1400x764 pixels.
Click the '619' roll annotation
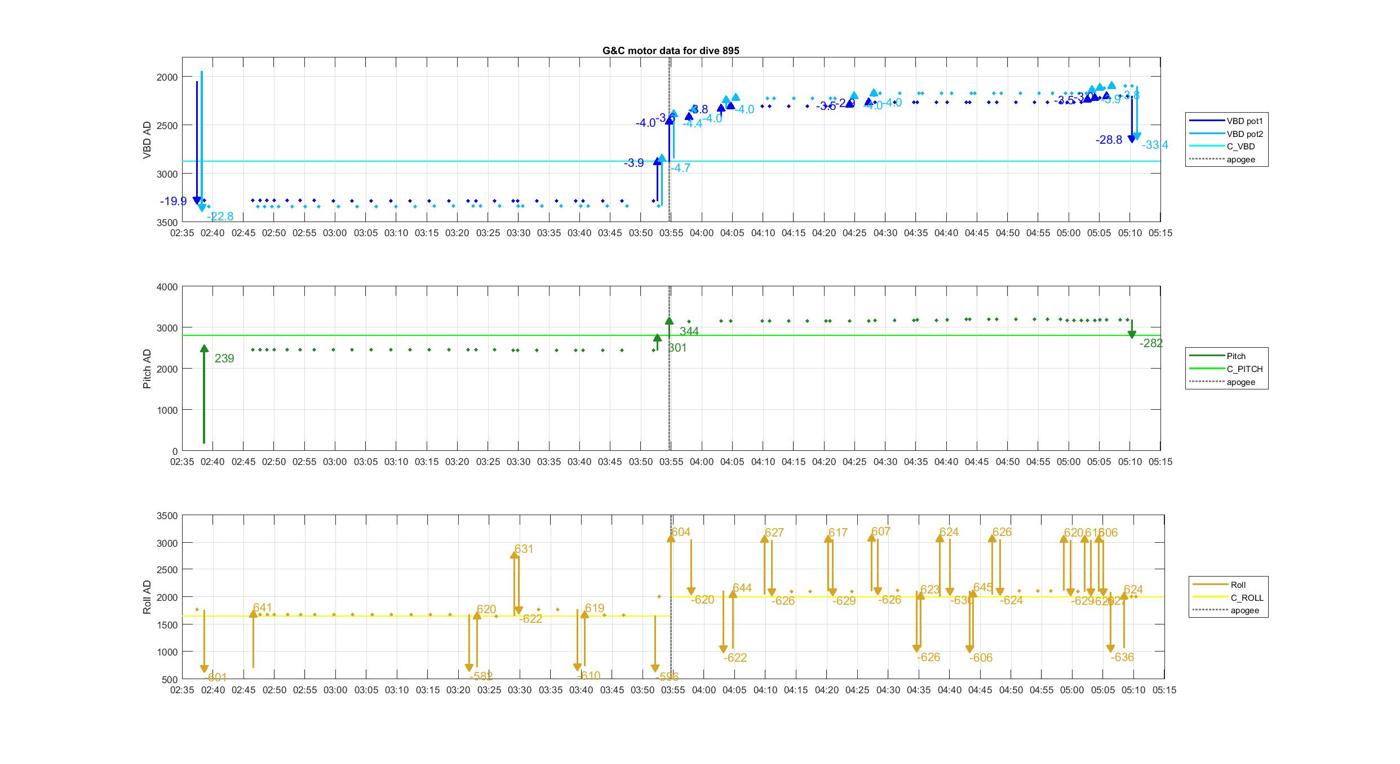594,608
